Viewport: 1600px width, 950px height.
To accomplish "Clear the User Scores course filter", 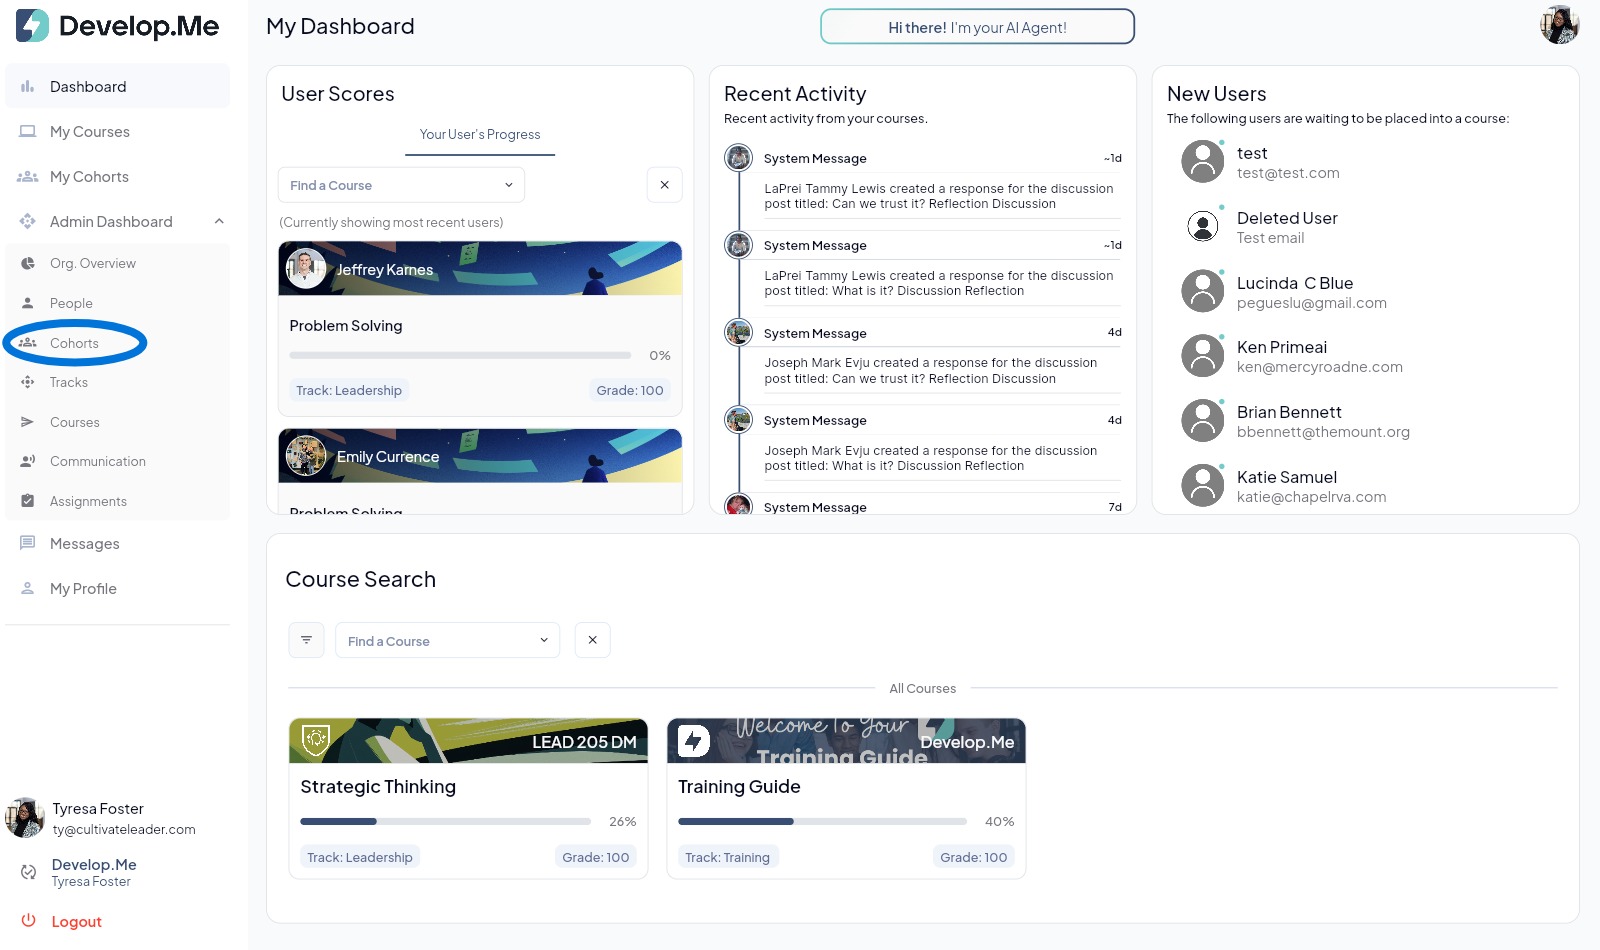I will tap(664, 185).
